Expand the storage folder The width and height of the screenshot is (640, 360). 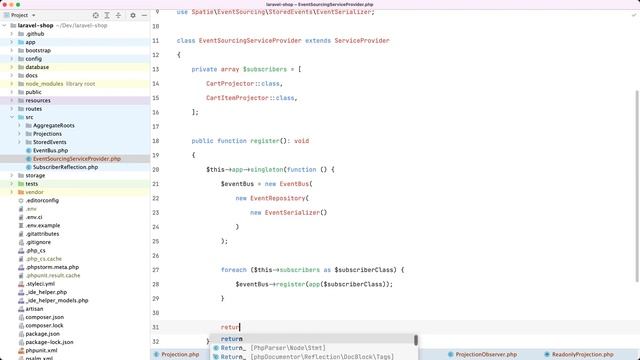coord(12,176)
